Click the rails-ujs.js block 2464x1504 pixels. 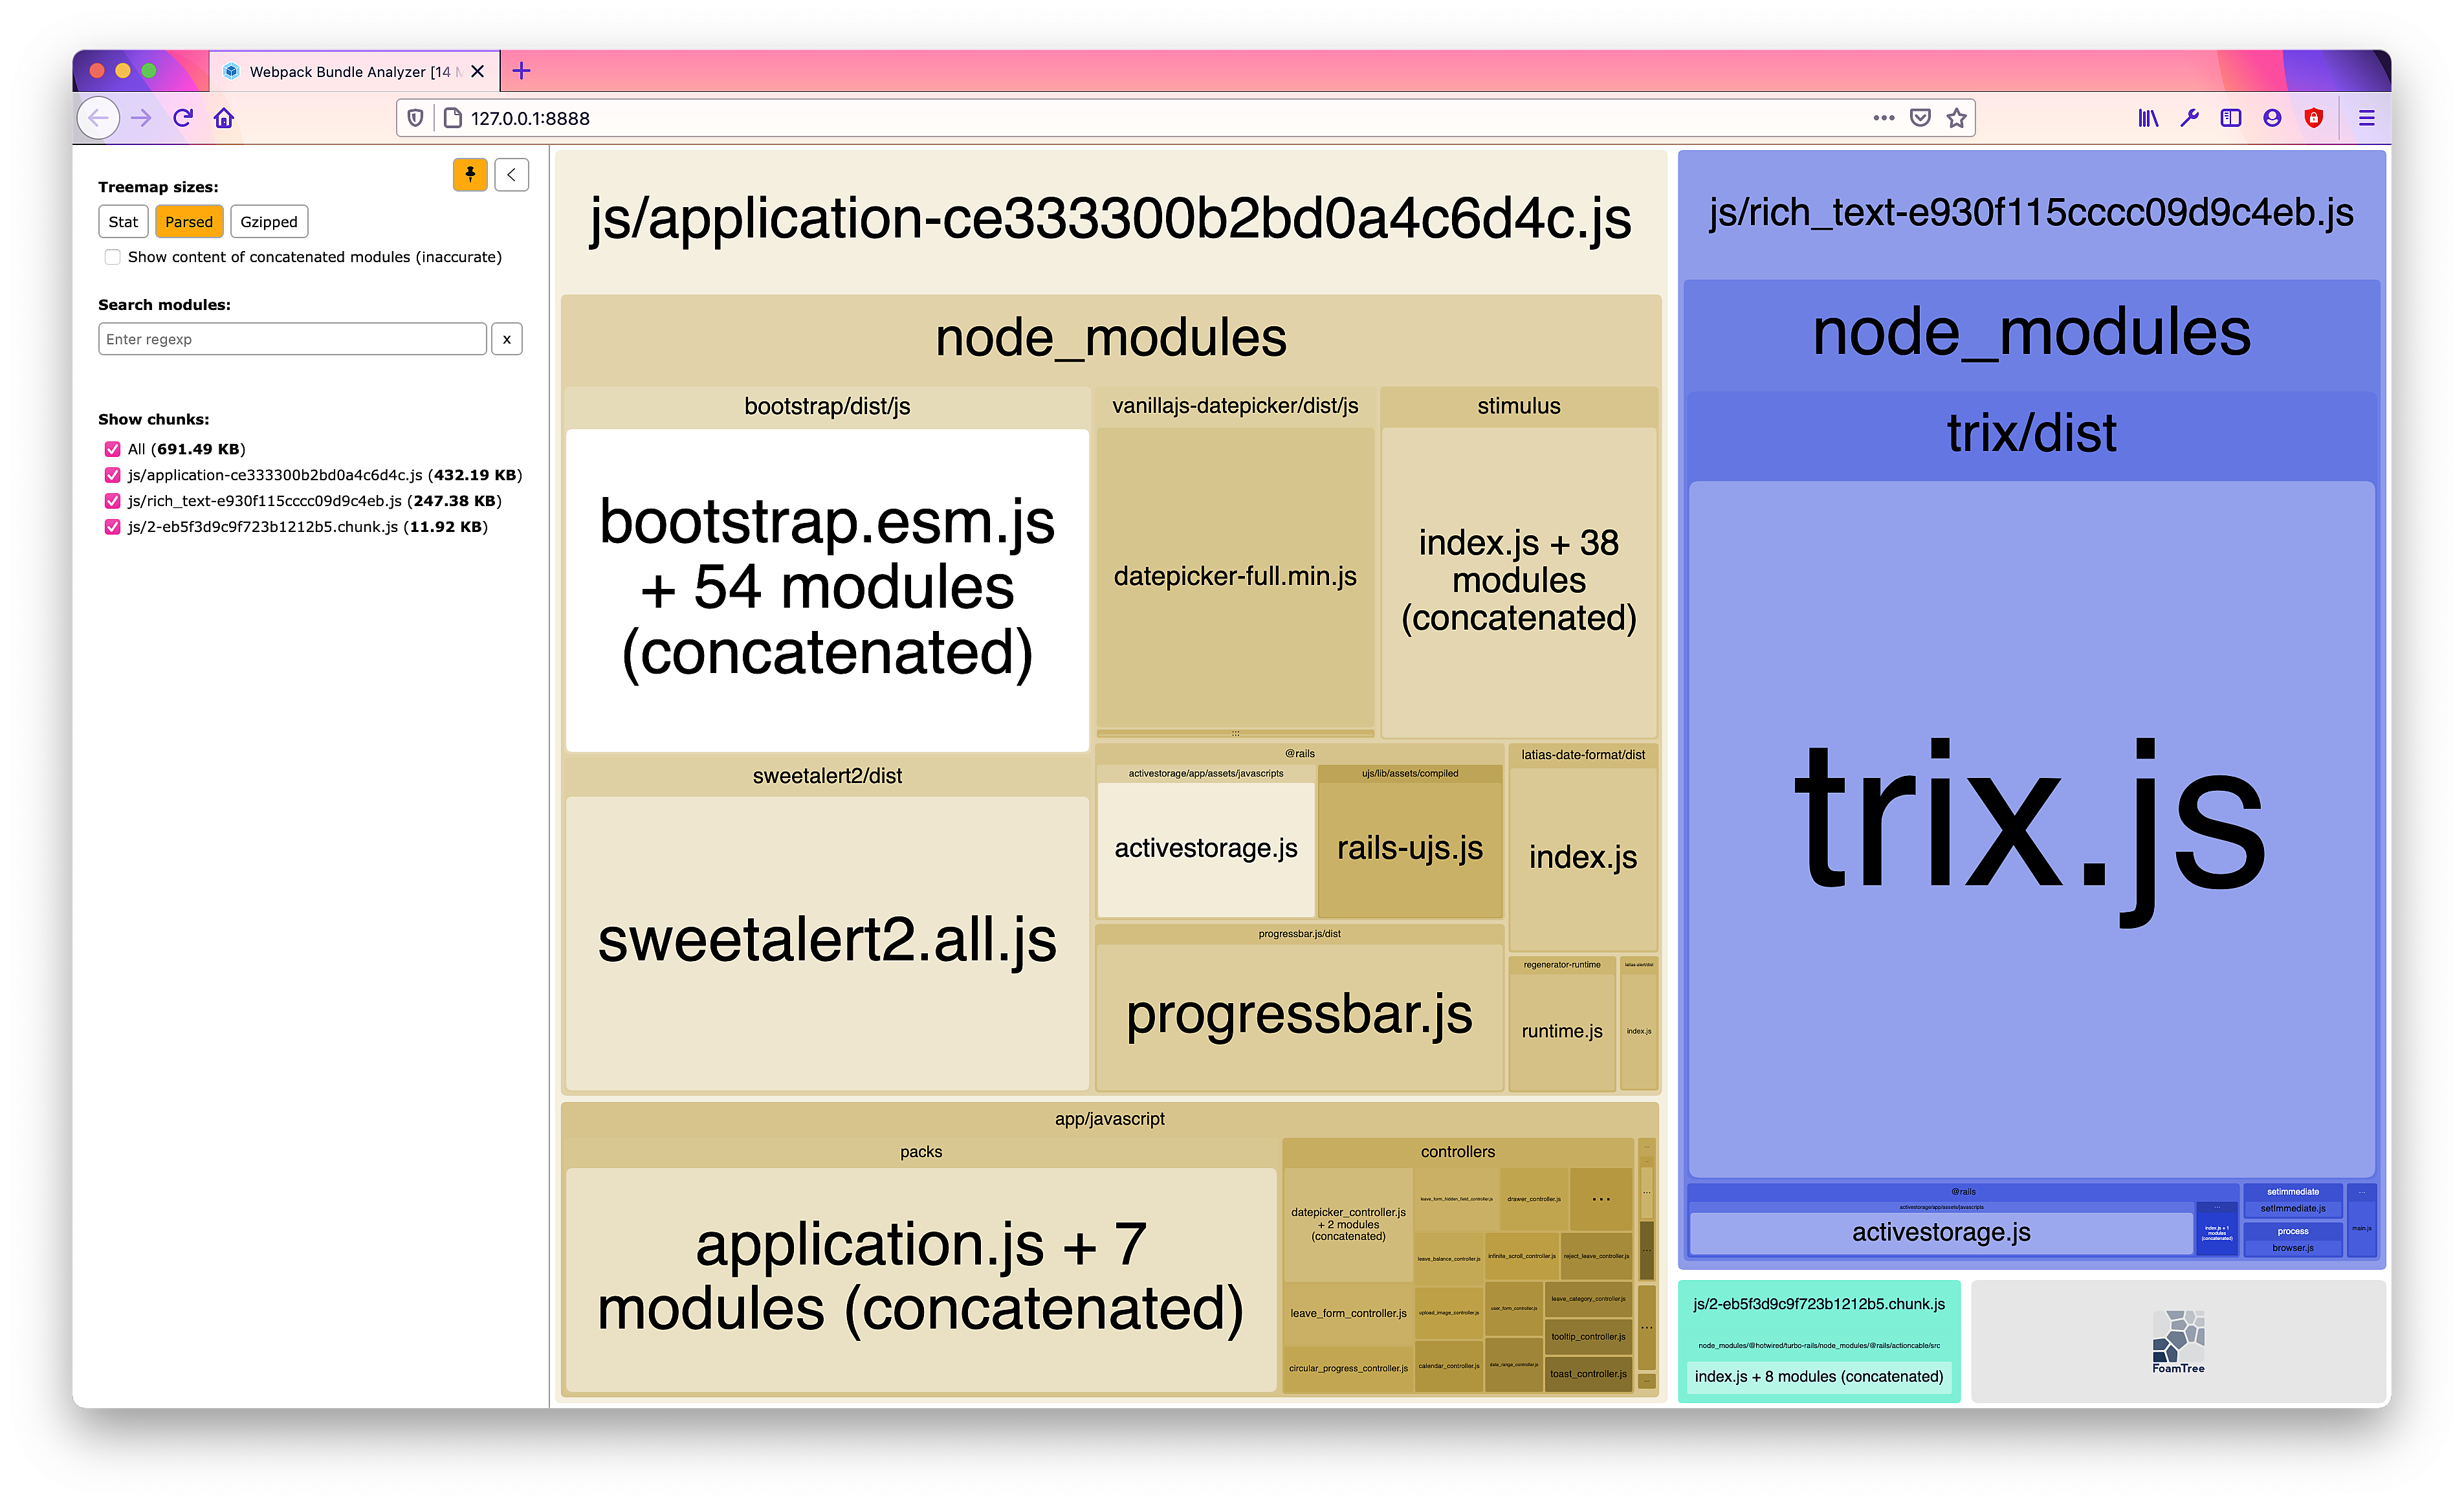pos(1410,849)
